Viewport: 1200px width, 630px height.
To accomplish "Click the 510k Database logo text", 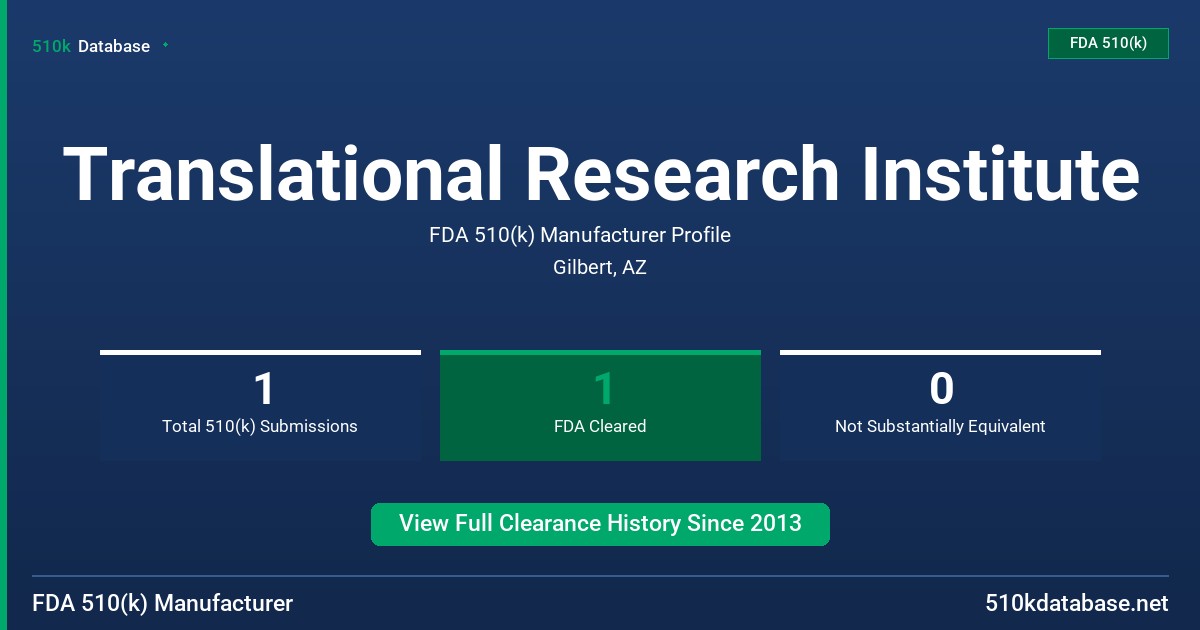I will (x=91, y=46).
